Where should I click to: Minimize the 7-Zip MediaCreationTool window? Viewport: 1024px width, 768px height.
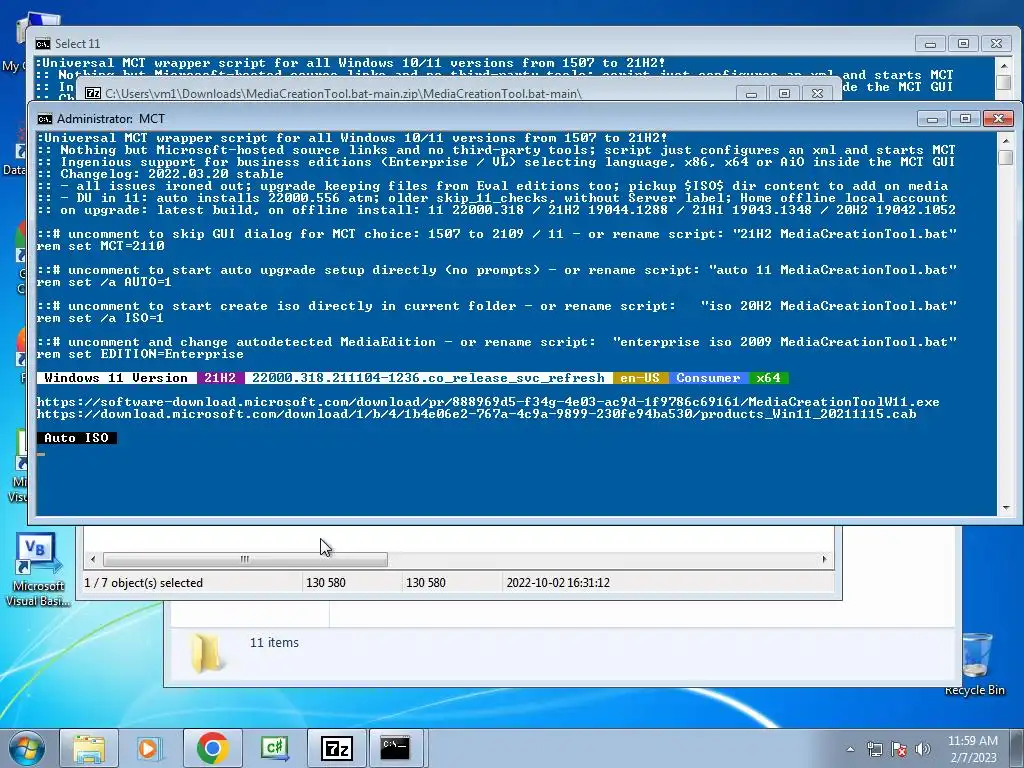click(752, 94)
